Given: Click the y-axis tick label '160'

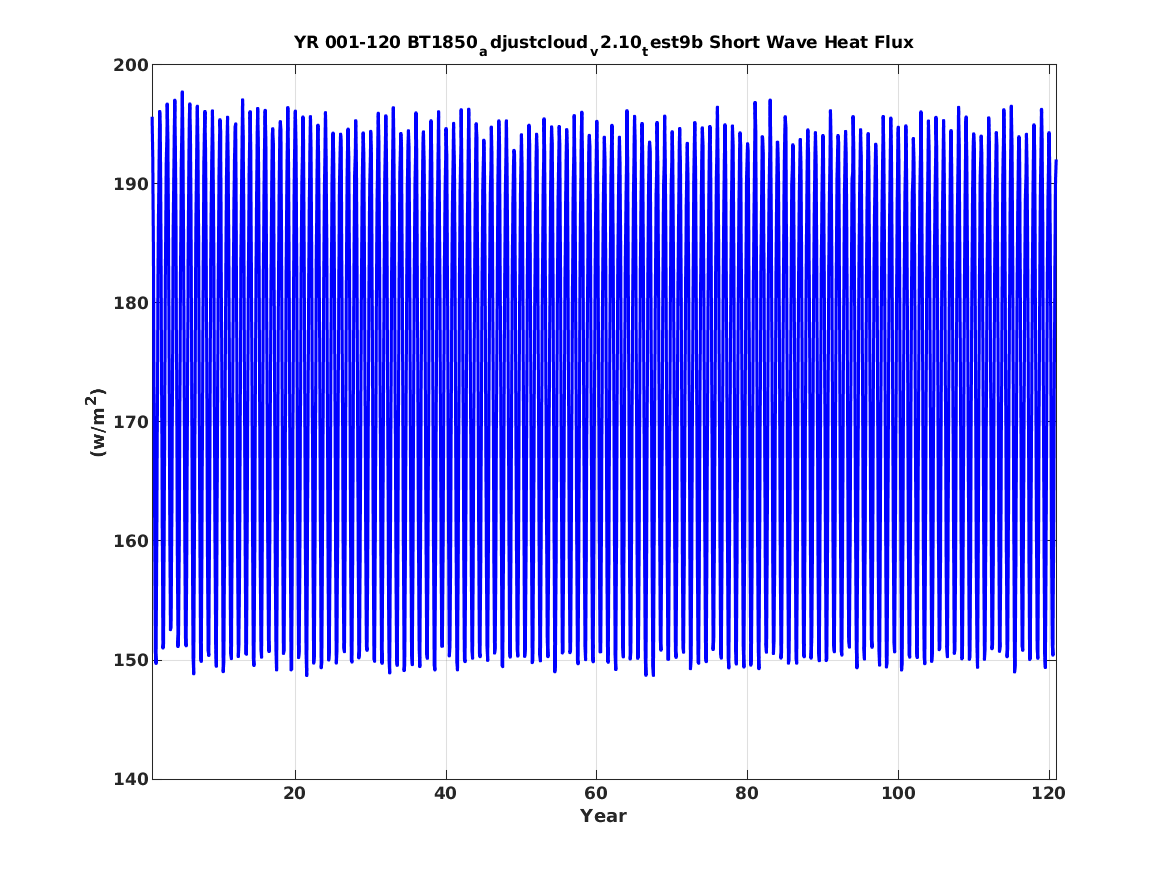Looking at the screenshot, I should point(130,541).
